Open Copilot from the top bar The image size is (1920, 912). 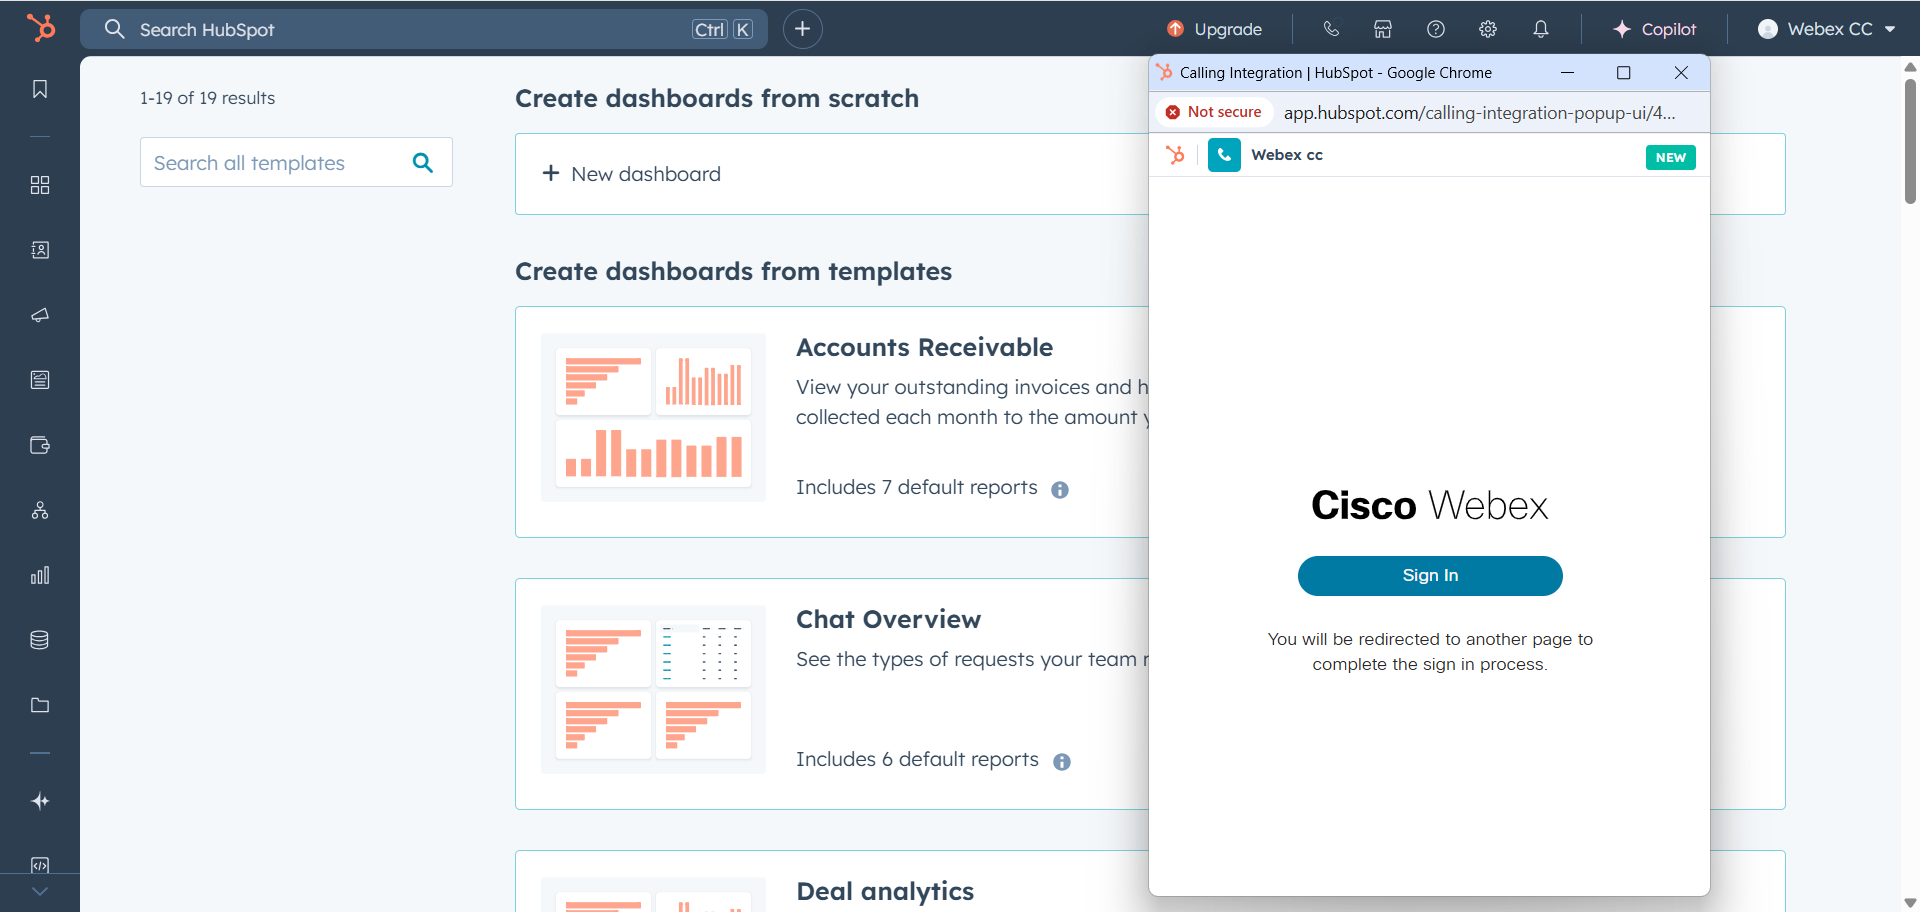coord(1655,29)
